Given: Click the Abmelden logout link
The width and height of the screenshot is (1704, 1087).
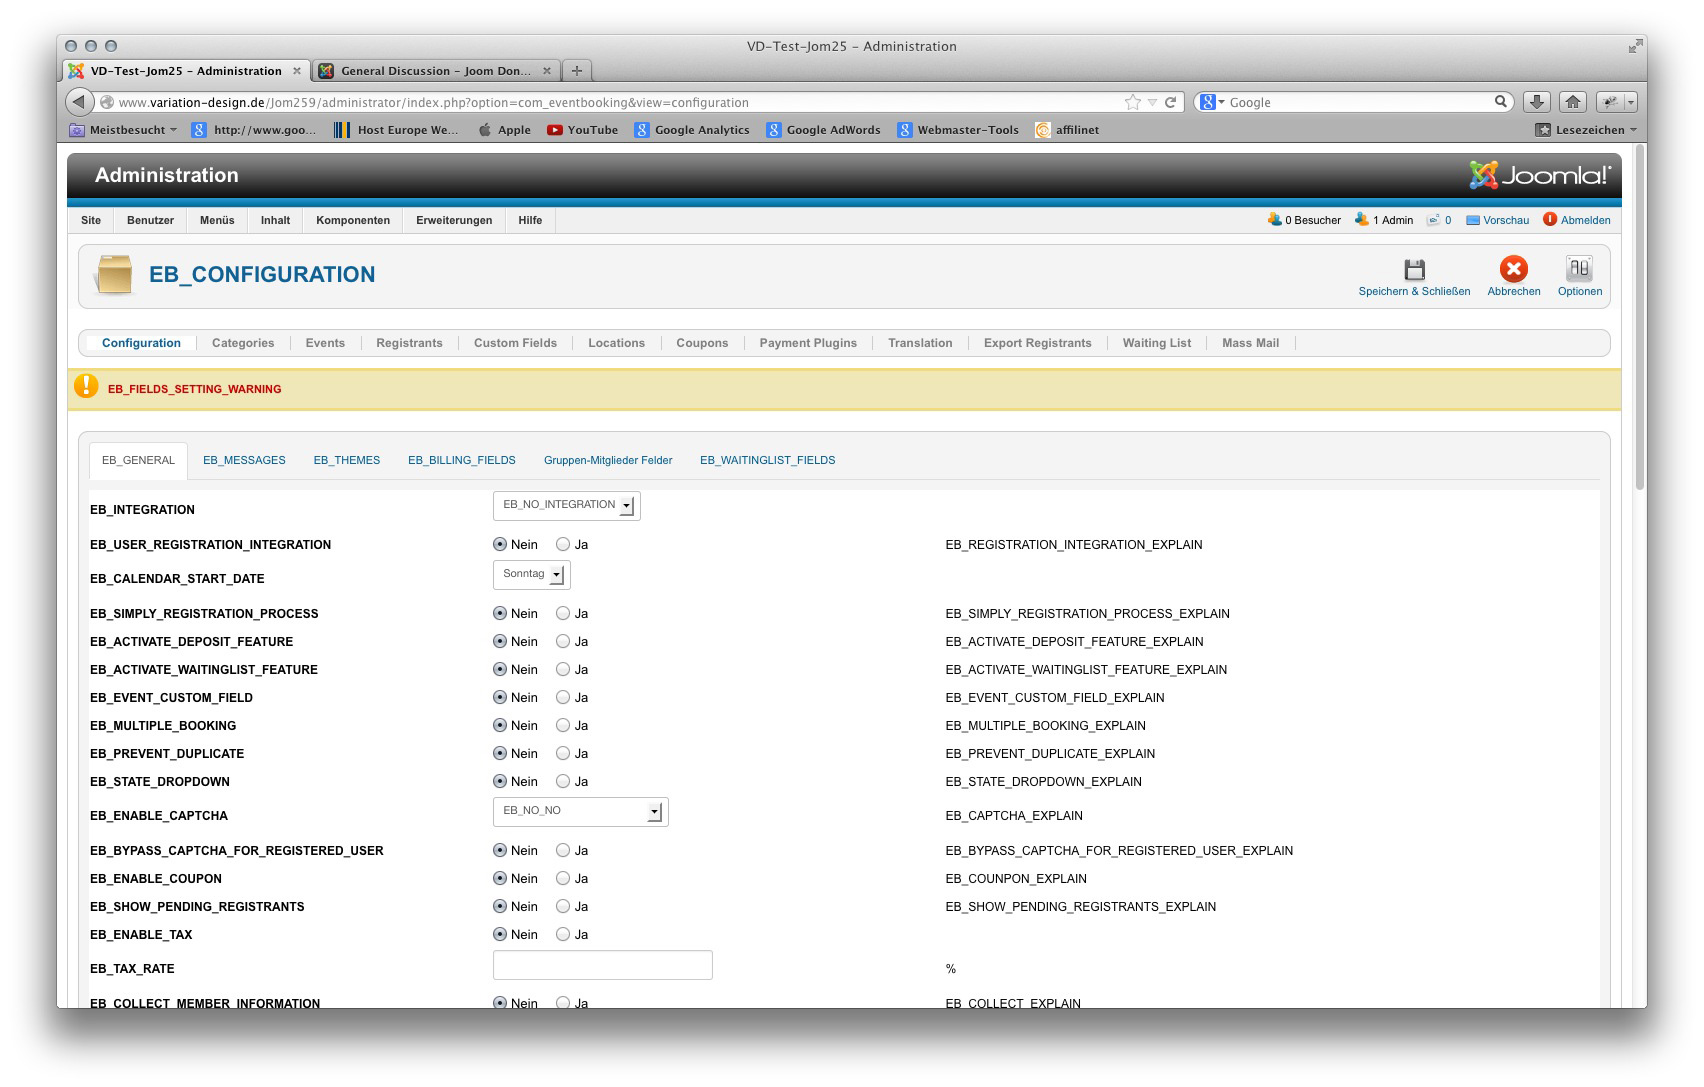Looking at the screenshot, I should tap(1585, 221).
